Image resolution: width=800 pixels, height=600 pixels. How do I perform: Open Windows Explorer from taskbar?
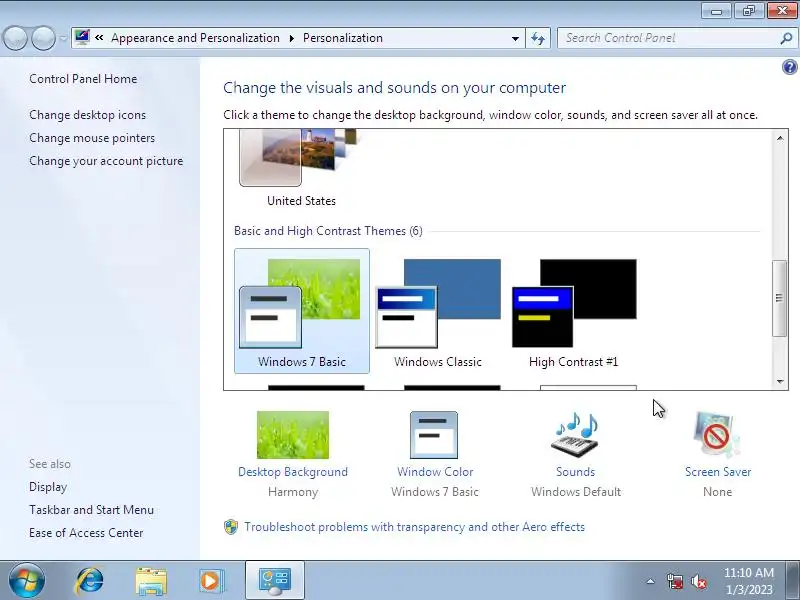(151, 581)
